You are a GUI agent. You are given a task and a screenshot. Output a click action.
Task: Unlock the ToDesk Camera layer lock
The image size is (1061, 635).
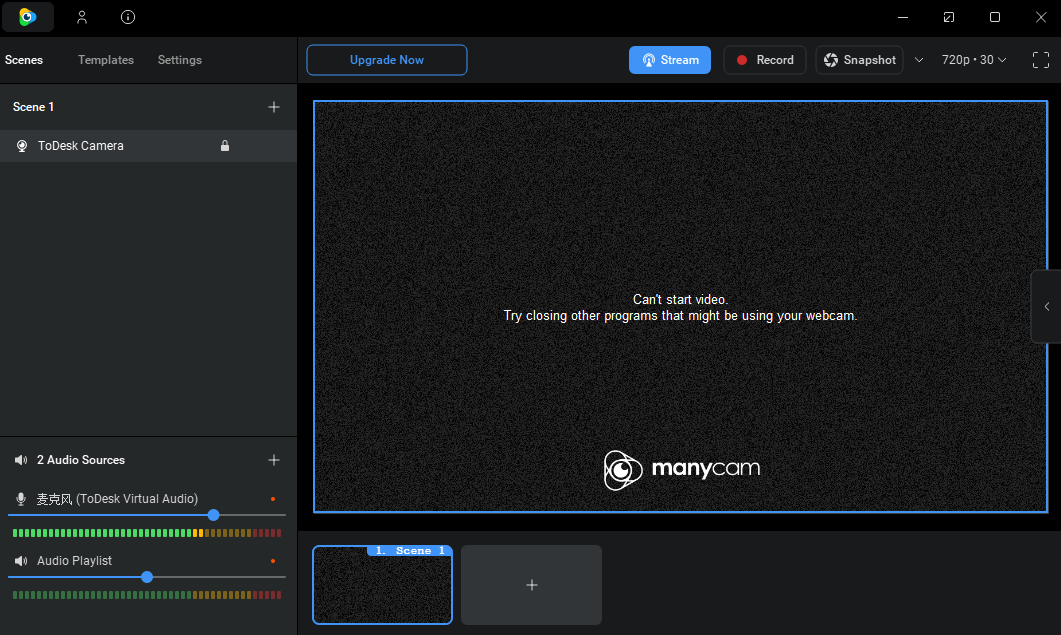(225, 145)
